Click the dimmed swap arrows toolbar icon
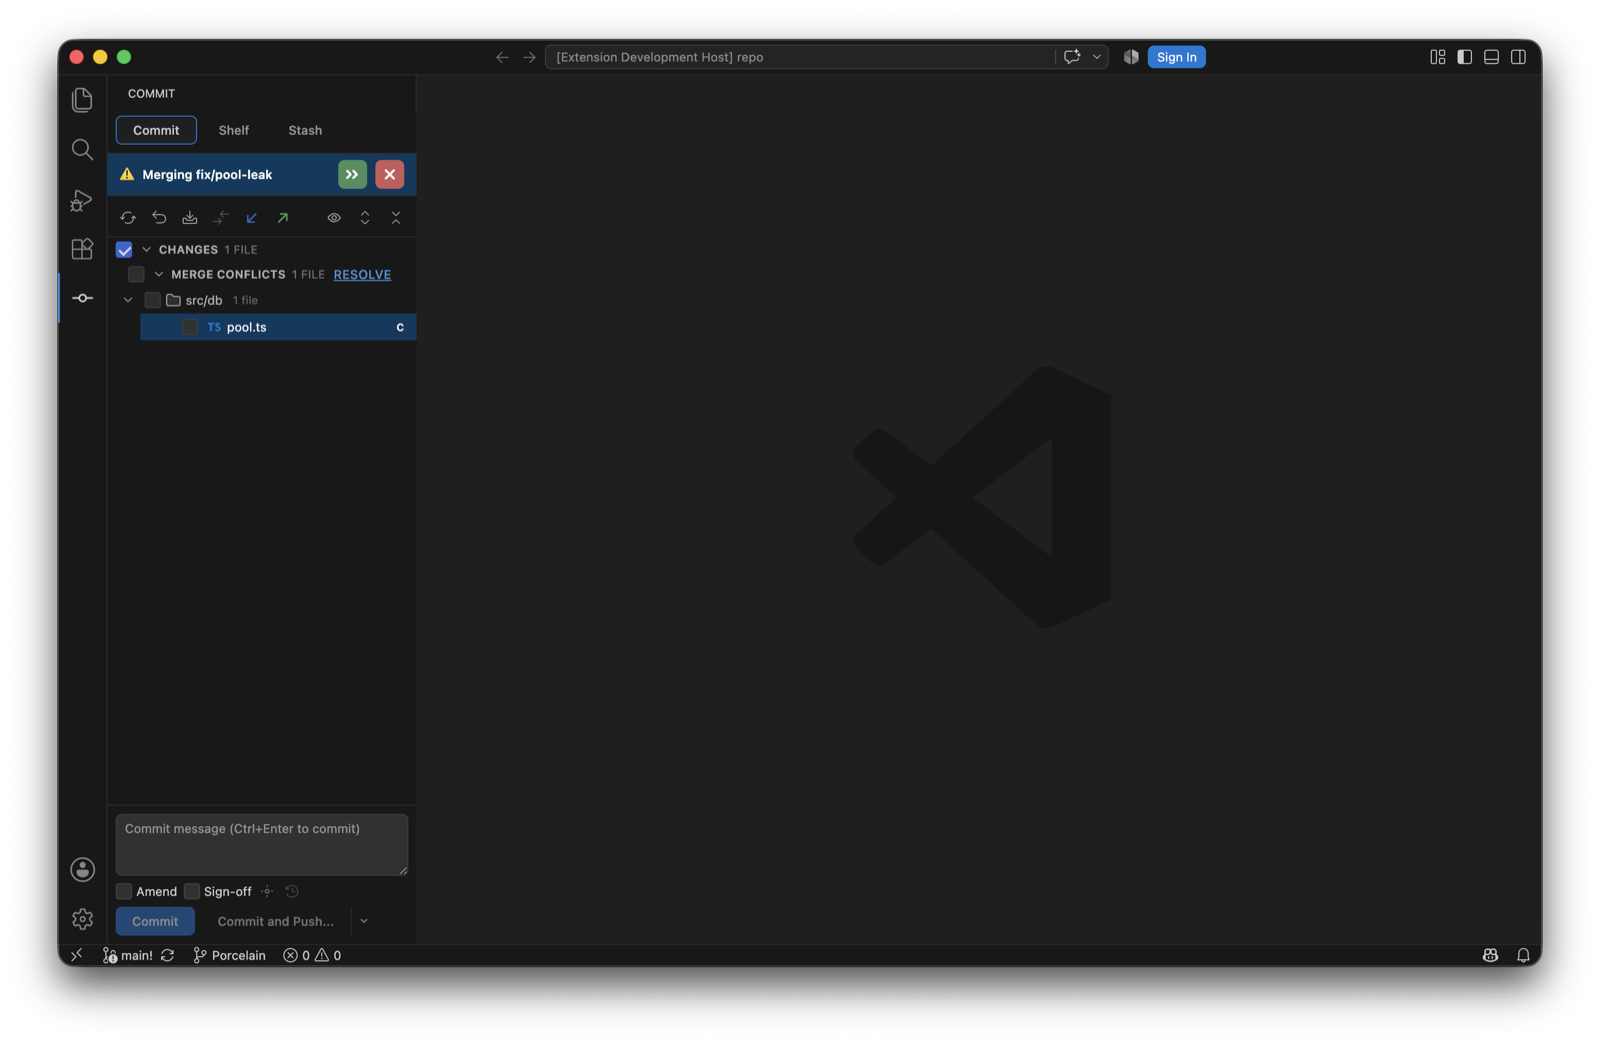The width and height of the screenshot is (1600, 1043). pos(221,218)
